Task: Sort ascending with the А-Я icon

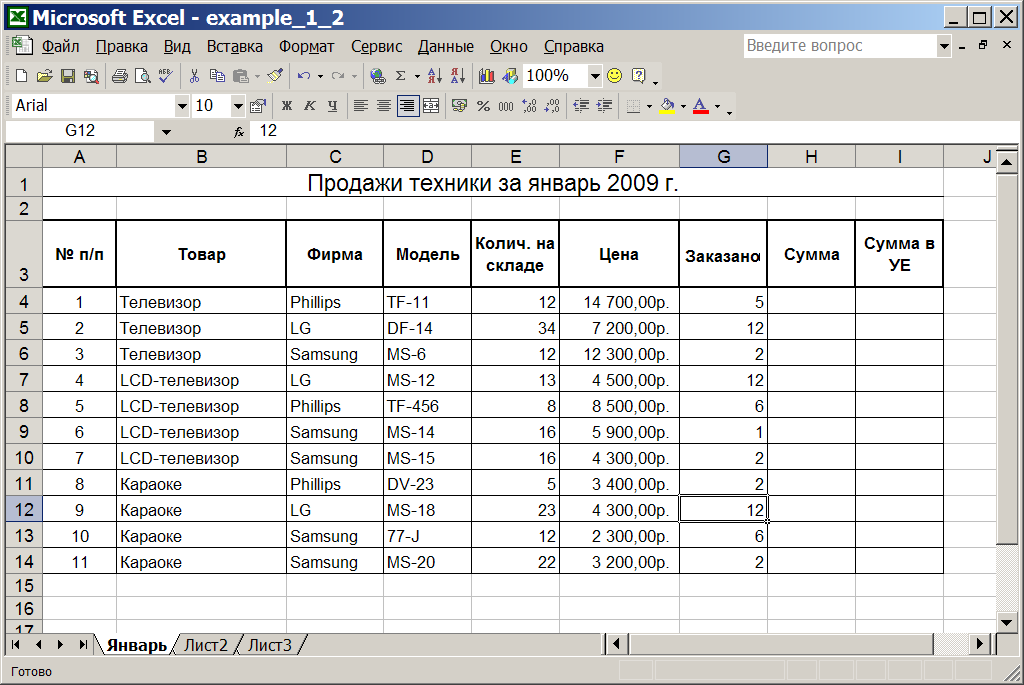Action: [x=435, y=76]
